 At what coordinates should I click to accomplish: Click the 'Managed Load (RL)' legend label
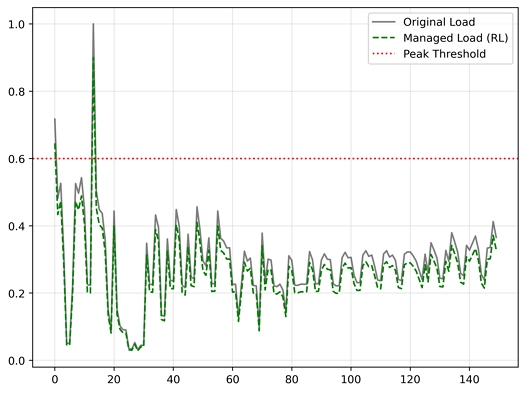456,38
